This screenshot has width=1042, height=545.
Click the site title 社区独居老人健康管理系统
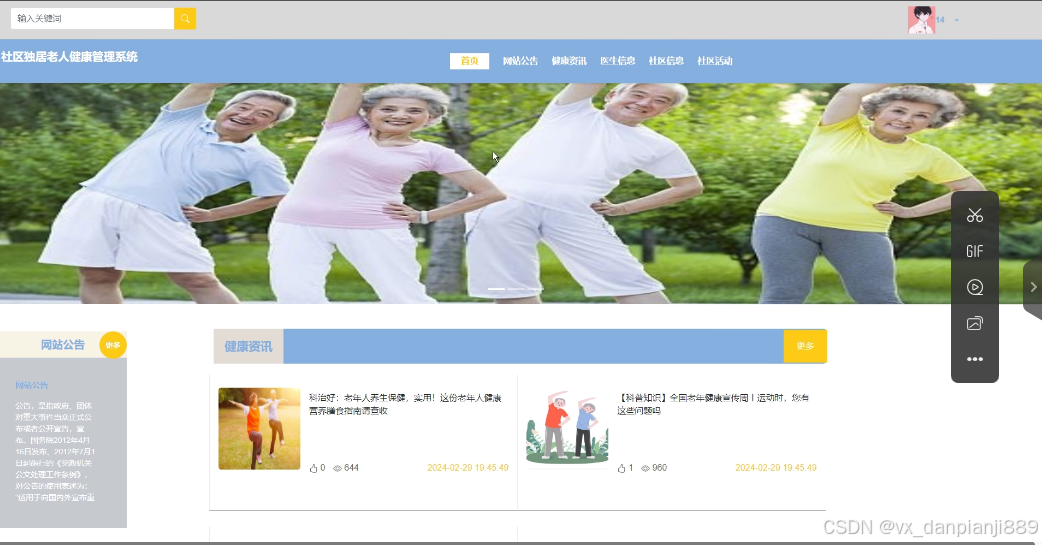[69, 57]
